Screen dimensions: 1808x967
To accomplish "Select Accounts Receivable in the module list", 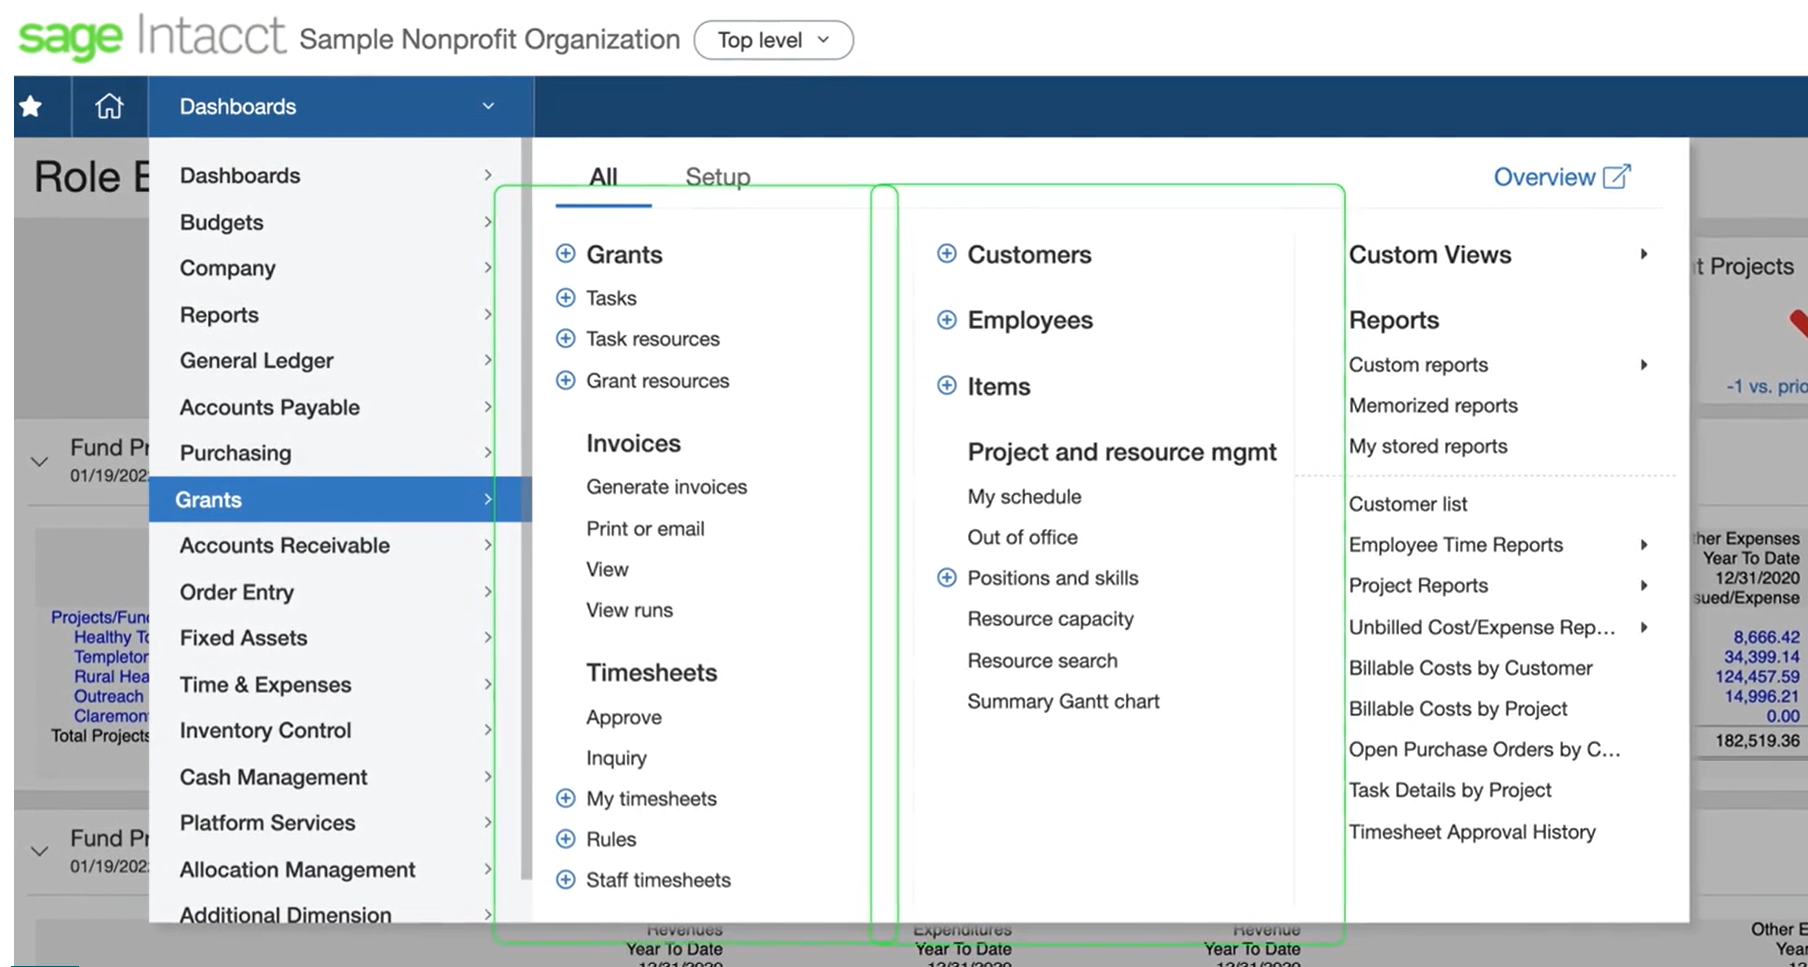I will [x=336, y=545].
